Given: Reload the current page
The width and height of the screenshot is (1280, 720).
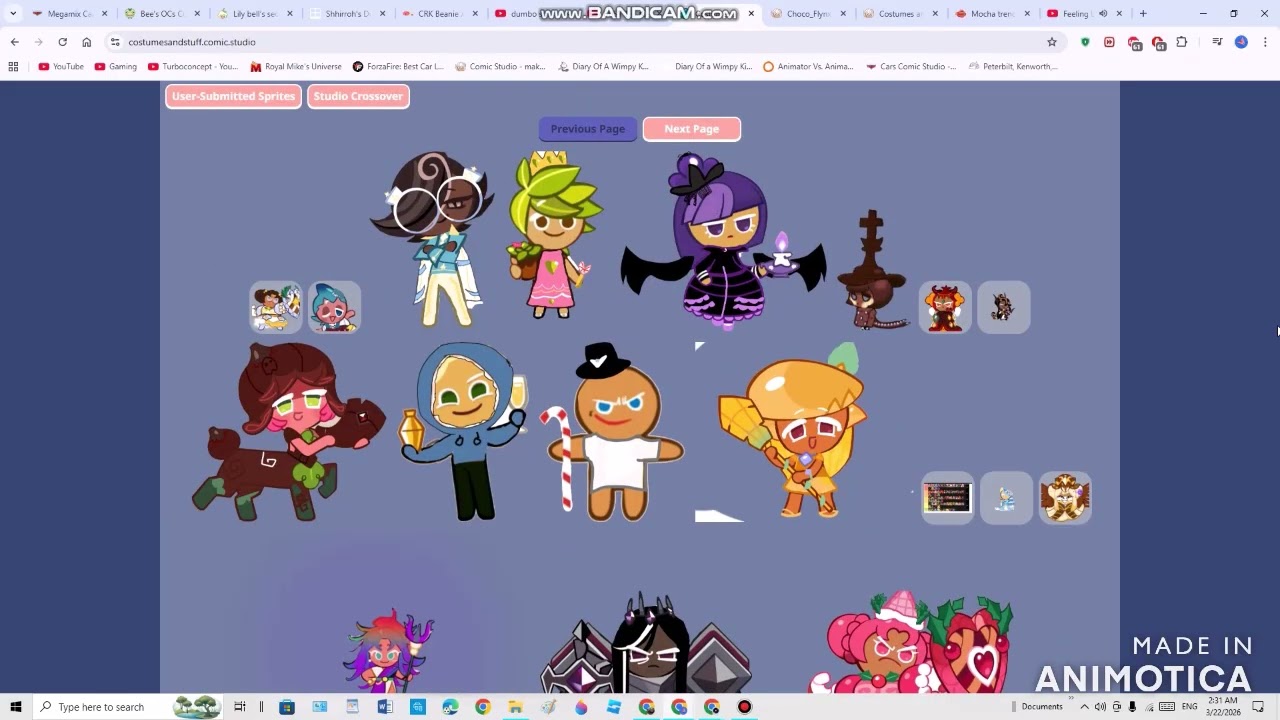Looking at the screenshot, I should pyautogui.click(x=62, y=42).
